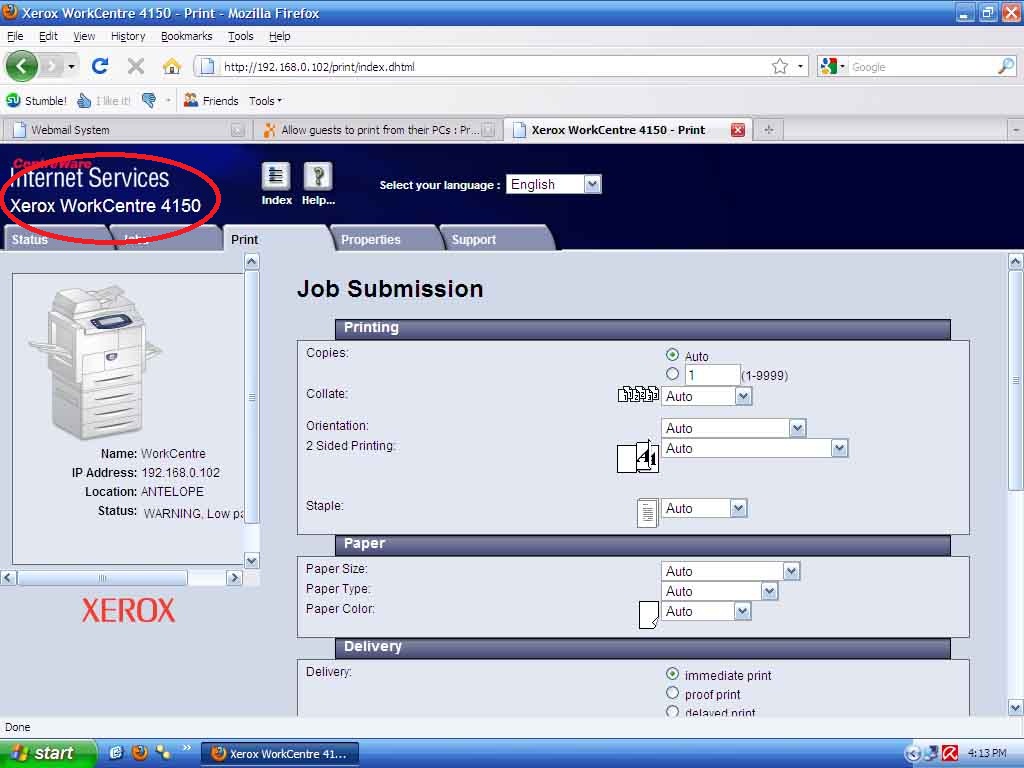This screenshot has height=768, width=1024.
Task: Open the back history dropdown arrow
Action: point(71,66)
